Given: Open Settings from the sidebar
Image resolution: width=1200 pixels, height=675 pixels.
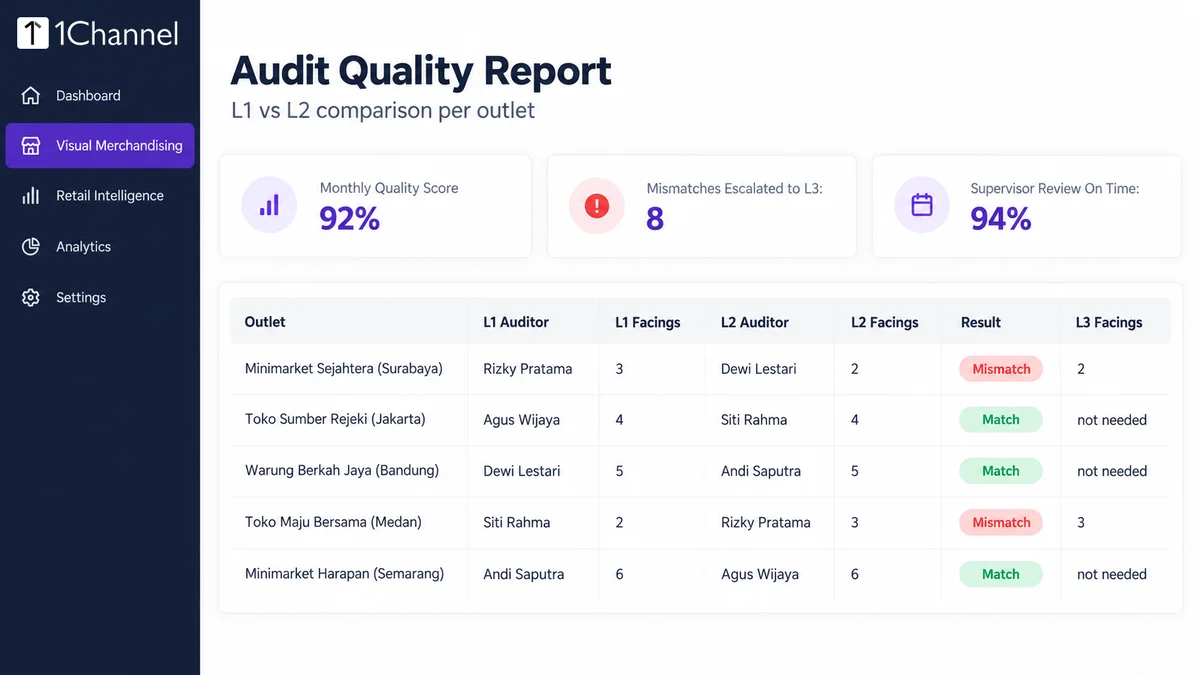Looking at the screenshot, I should [100, 298].
